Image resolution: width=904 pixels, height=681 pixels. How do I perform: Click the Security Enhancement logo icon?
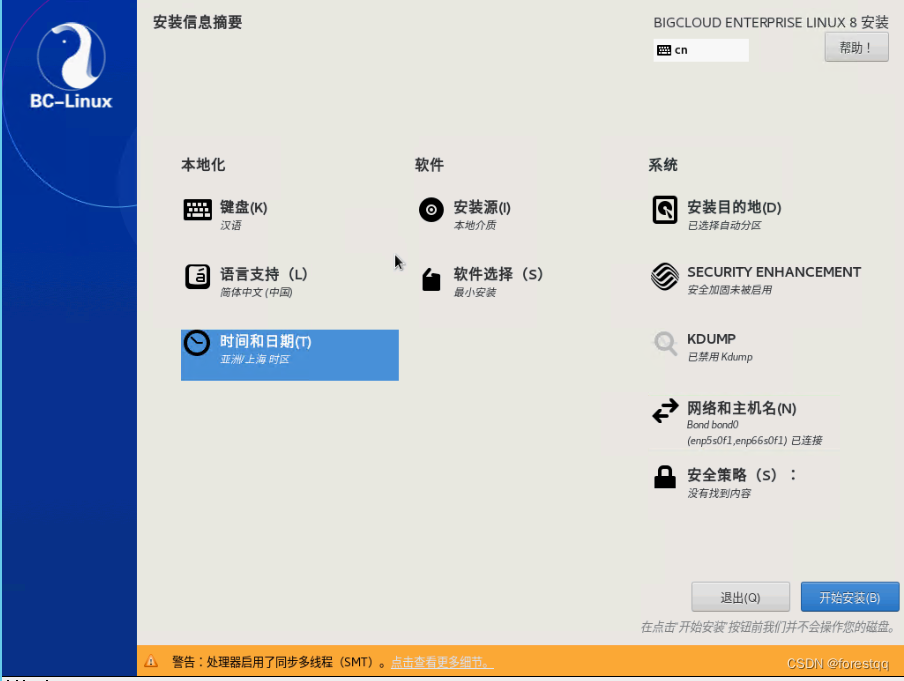pos(665,277)
